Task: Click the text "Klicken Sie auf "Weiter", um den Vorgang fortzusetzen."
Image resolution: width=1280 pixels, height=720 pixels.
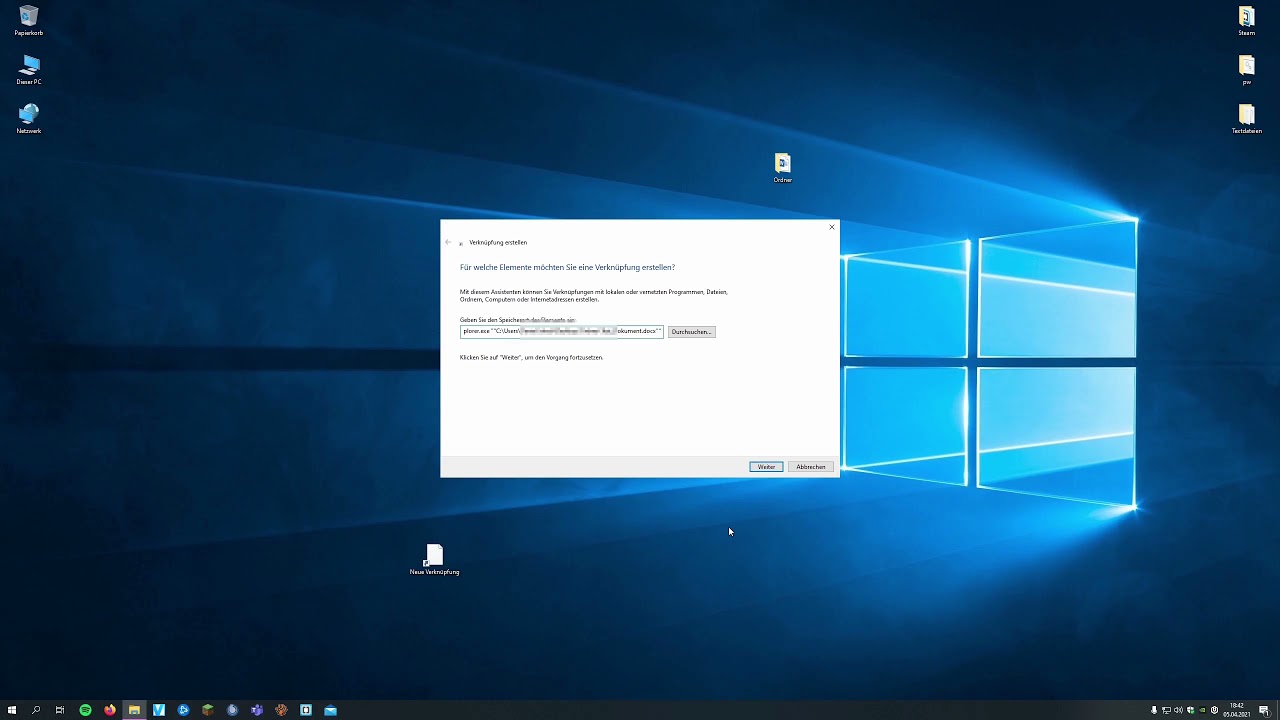Action: 531,357
